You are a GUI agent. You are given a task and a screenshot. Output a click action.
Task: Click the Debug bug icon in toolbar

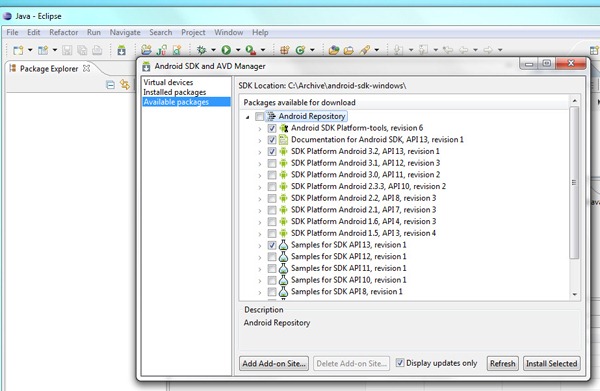[x=201, y=50]
